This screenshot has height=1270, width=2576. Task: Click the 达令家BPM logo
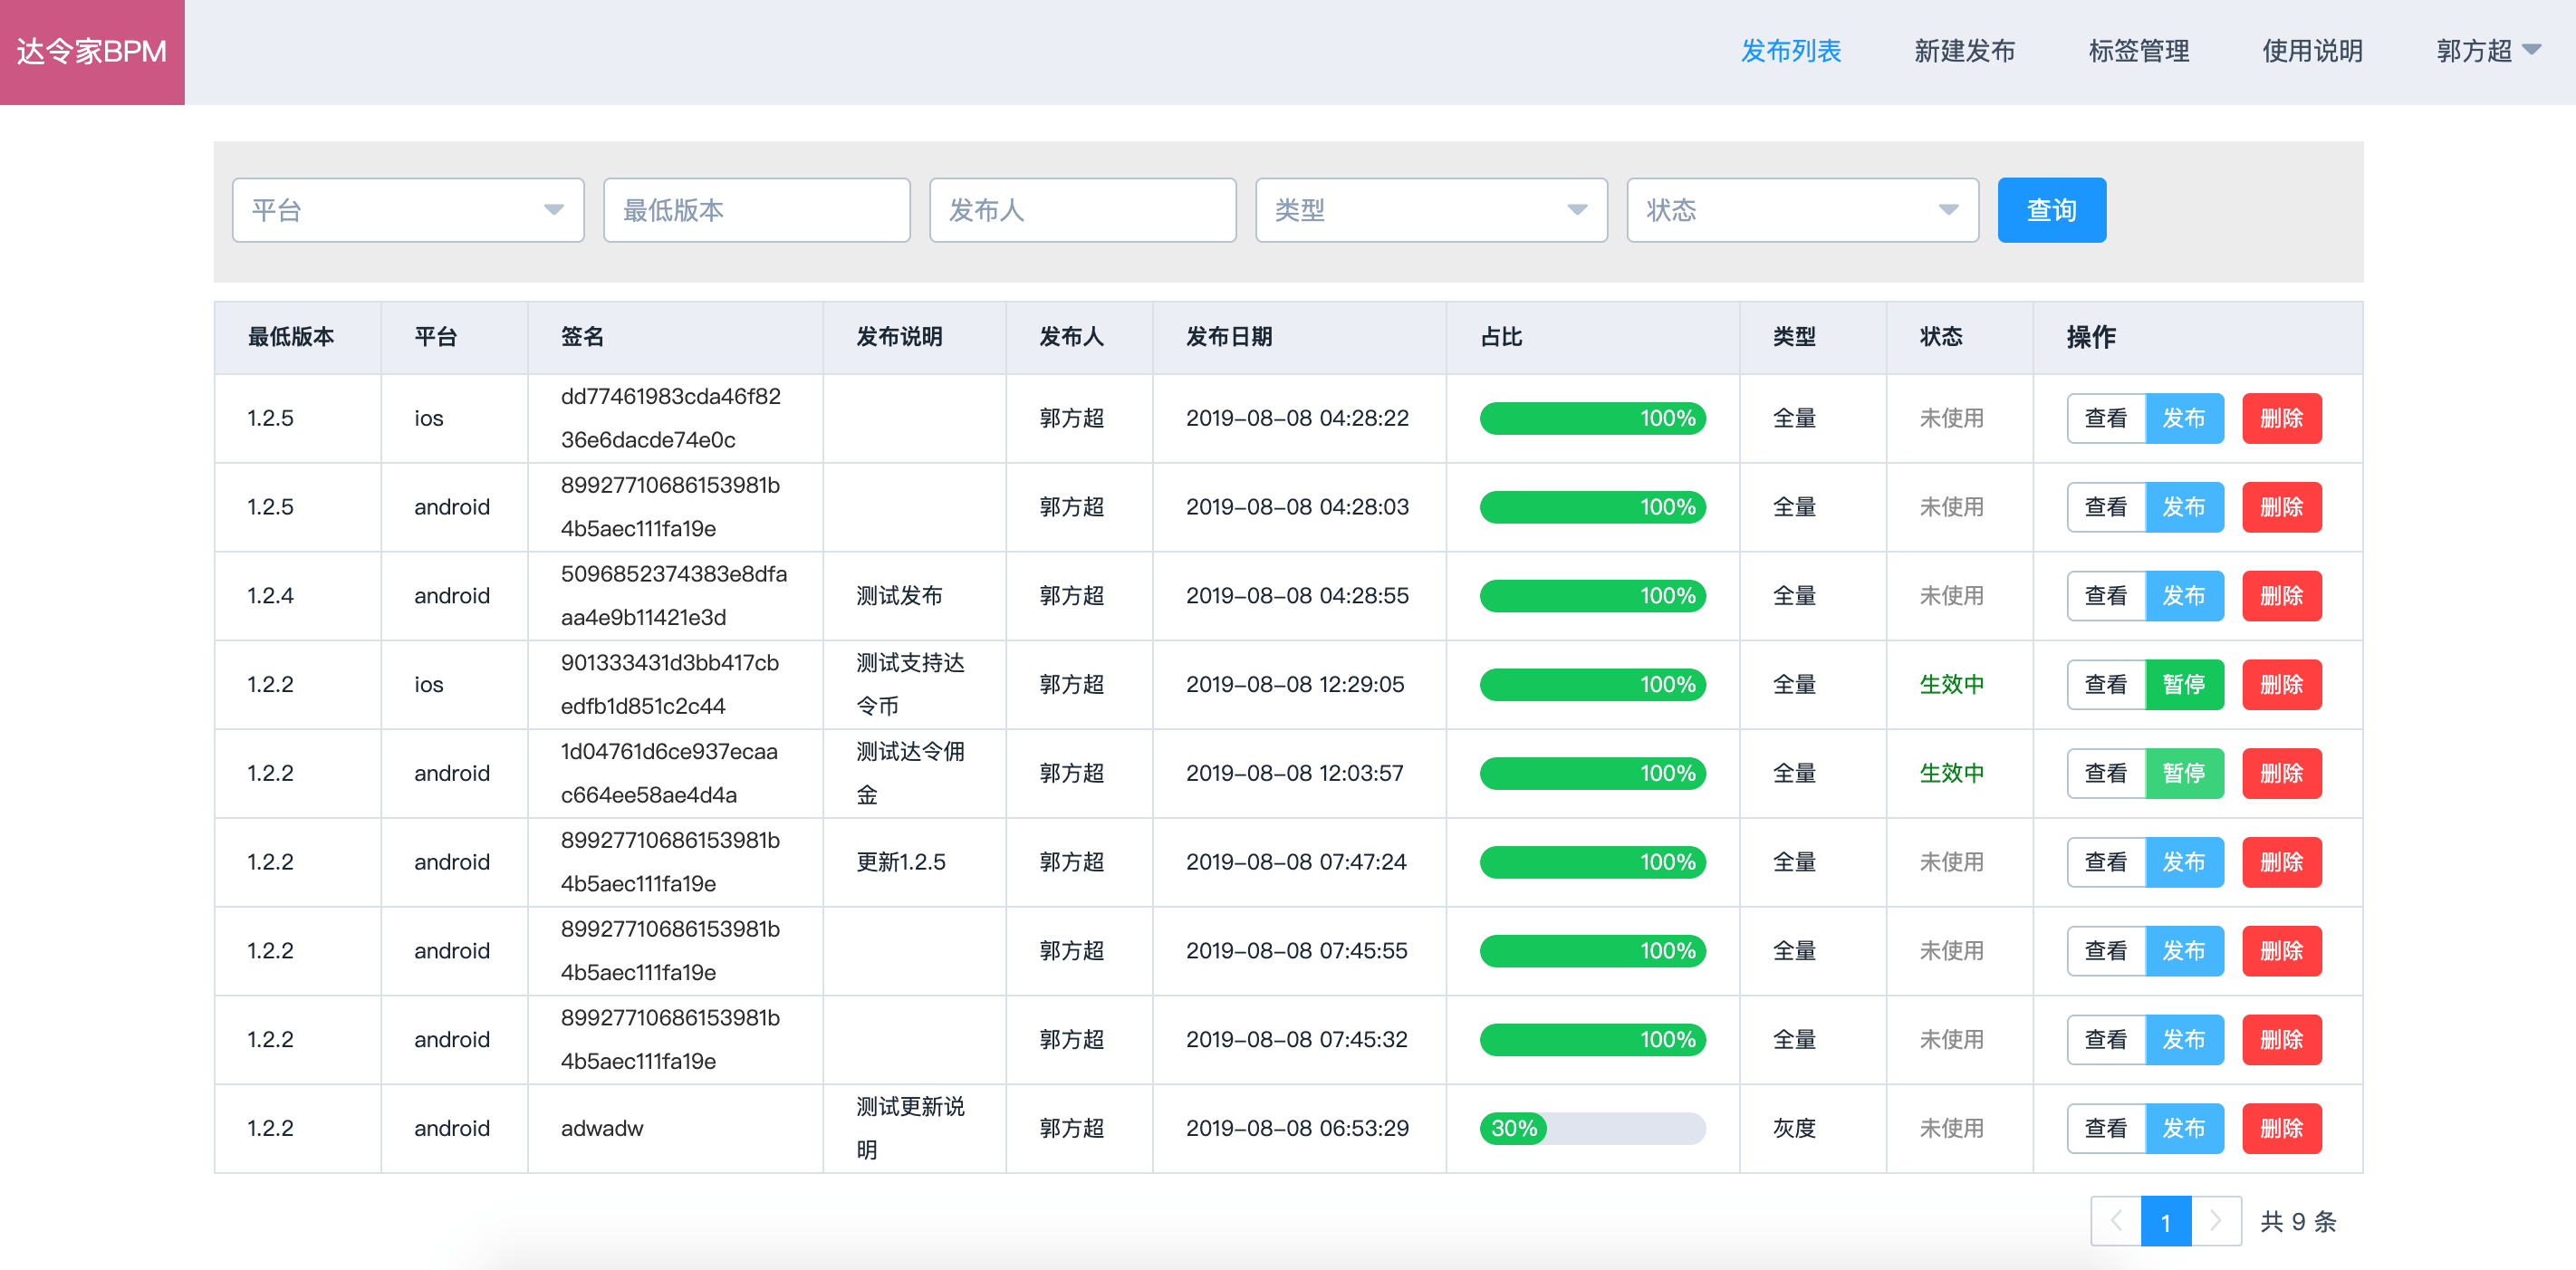(x=91, y=51)
